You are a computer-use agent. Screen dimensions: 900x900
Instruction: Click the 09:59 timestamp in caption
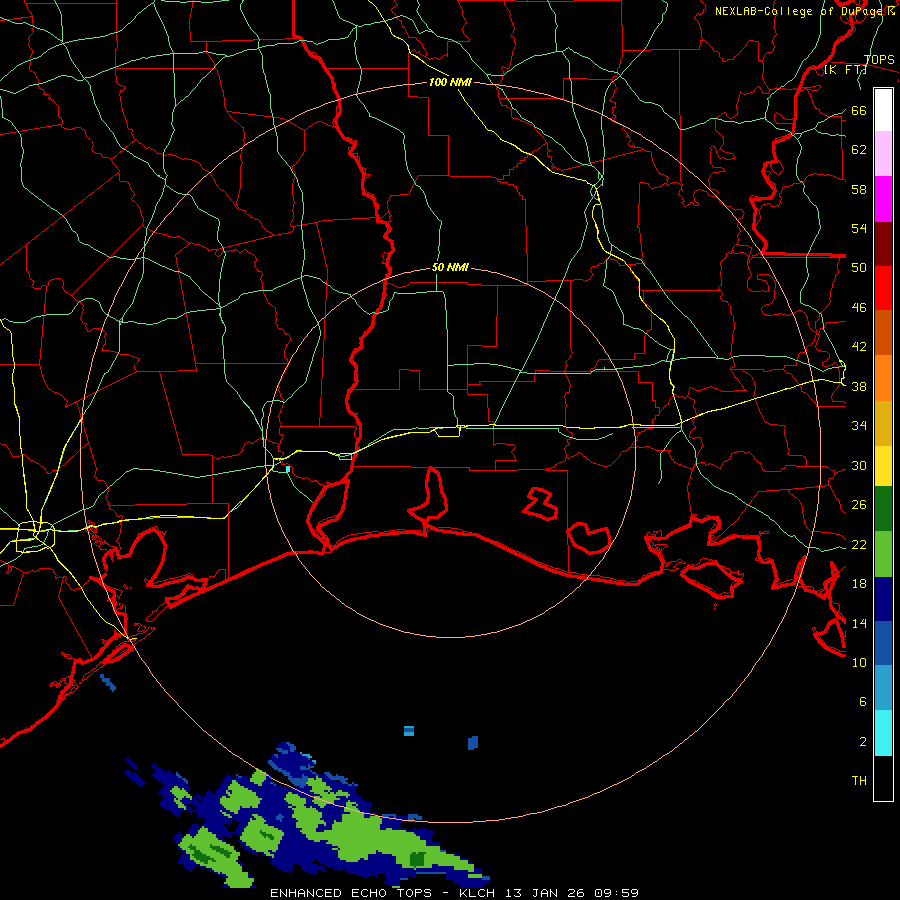click(618, 893)
